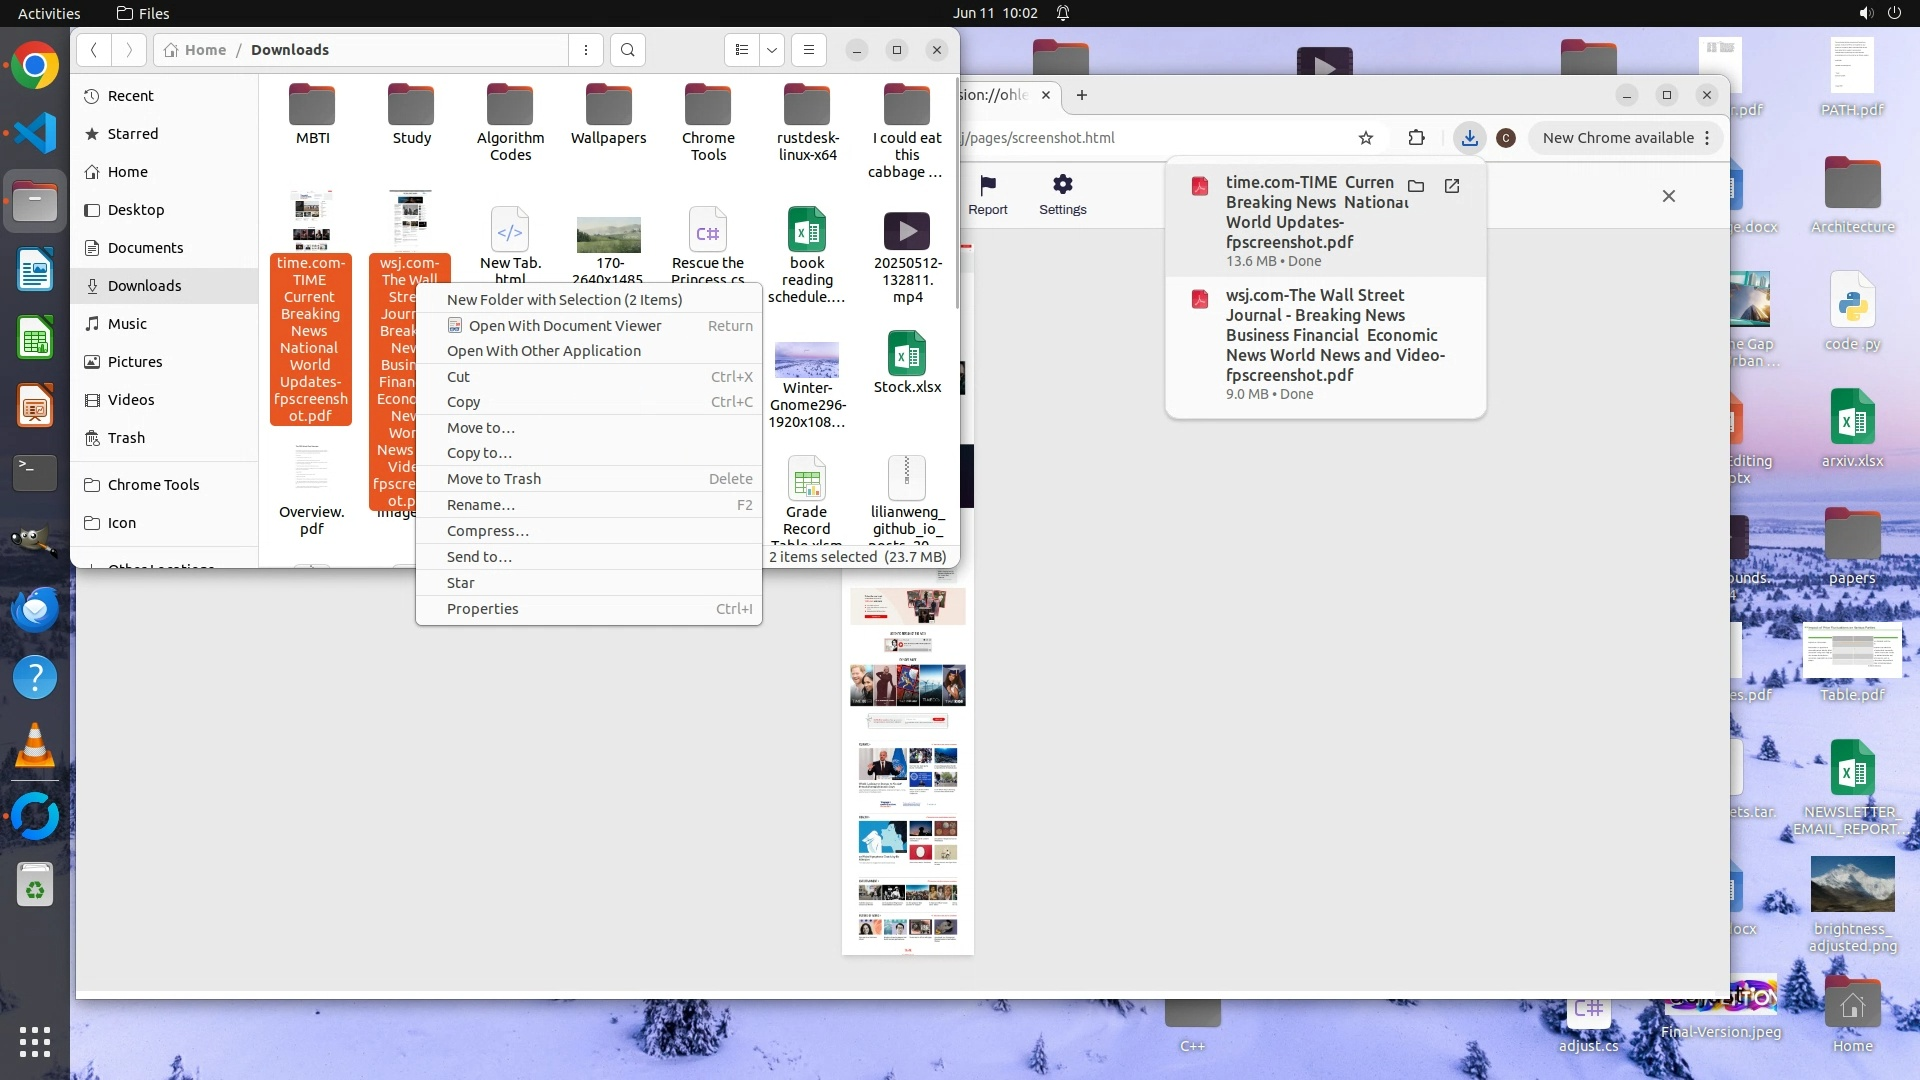Bookmark the page with the star icon
The image size is (1920, 1080).
1366,138
